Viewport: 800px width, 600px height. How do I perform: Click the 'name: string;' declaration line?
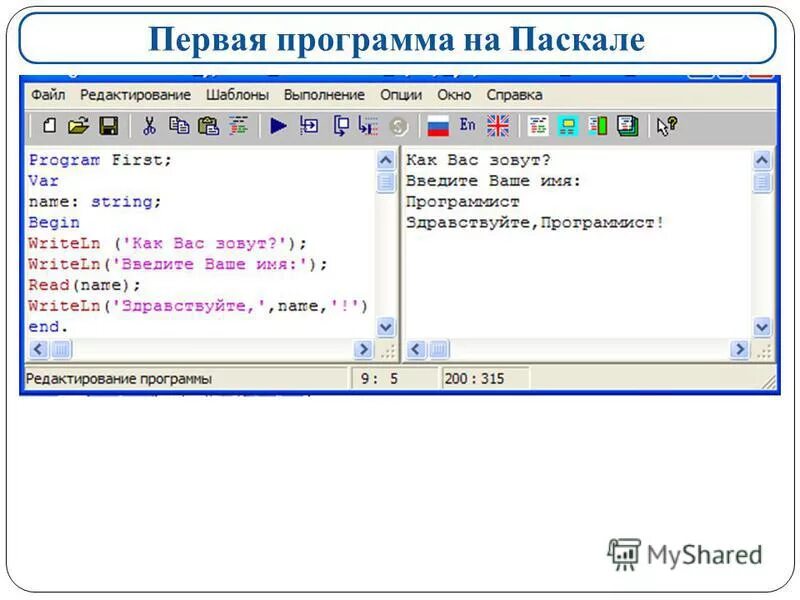coord(95,202)
